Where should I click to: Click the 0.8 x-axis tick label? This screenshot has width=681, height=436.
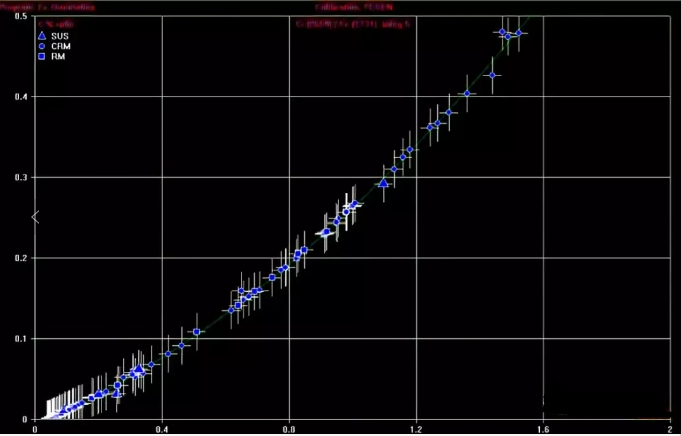click(289, 428)
